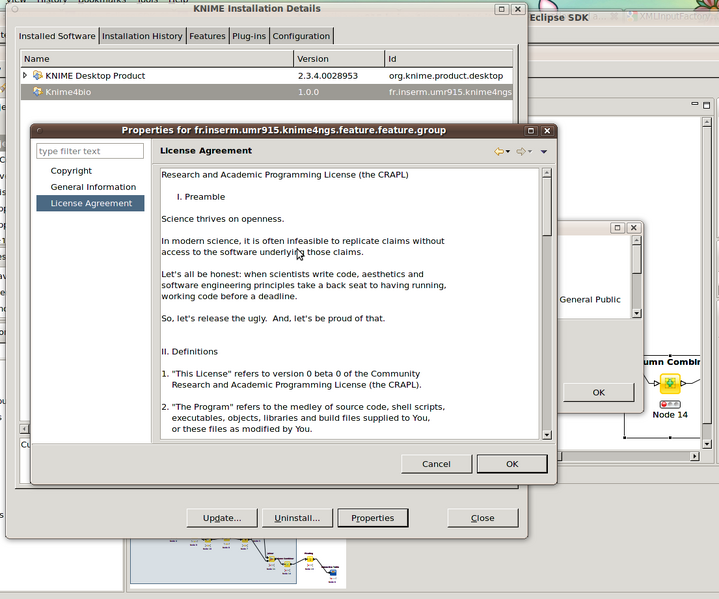Select the Knime4bio row
The image size is (719, 599).
[266, 92]
